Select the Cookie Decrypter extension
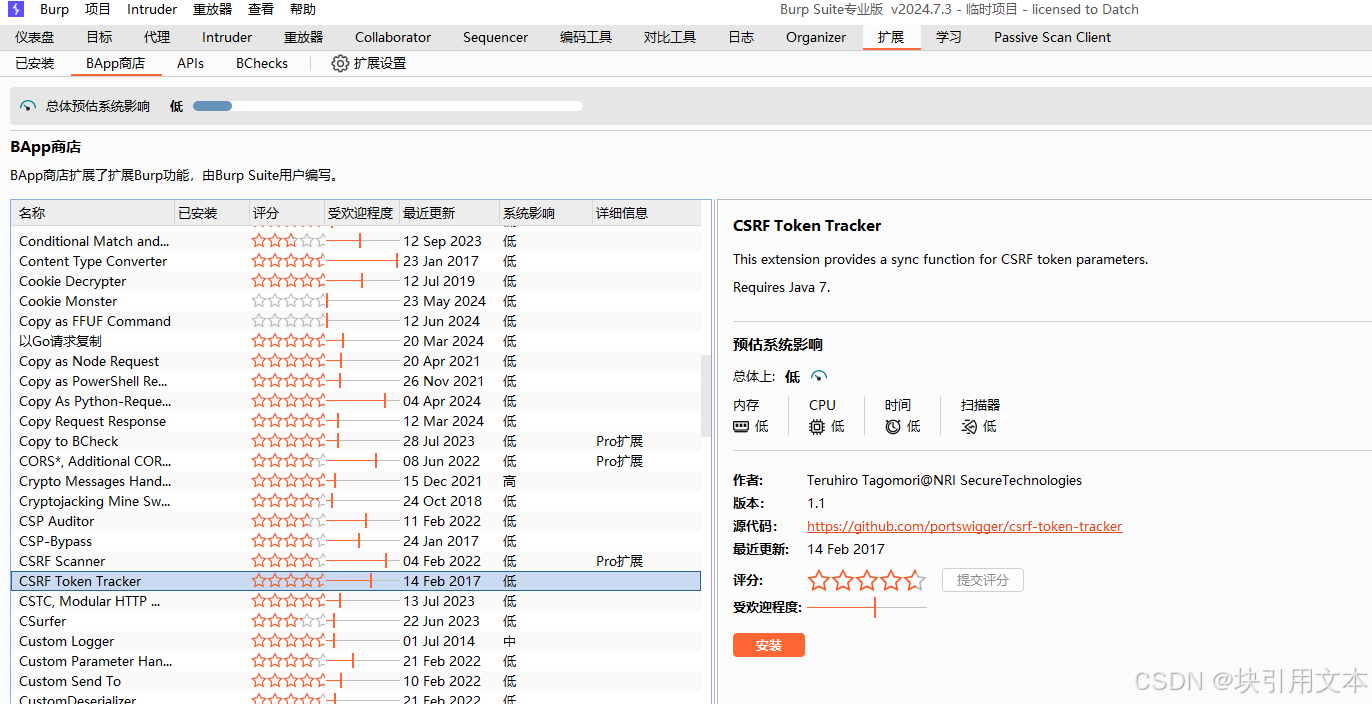Image resolution: width=1372 pixels, height=704 pixels. tap(356, 281)
